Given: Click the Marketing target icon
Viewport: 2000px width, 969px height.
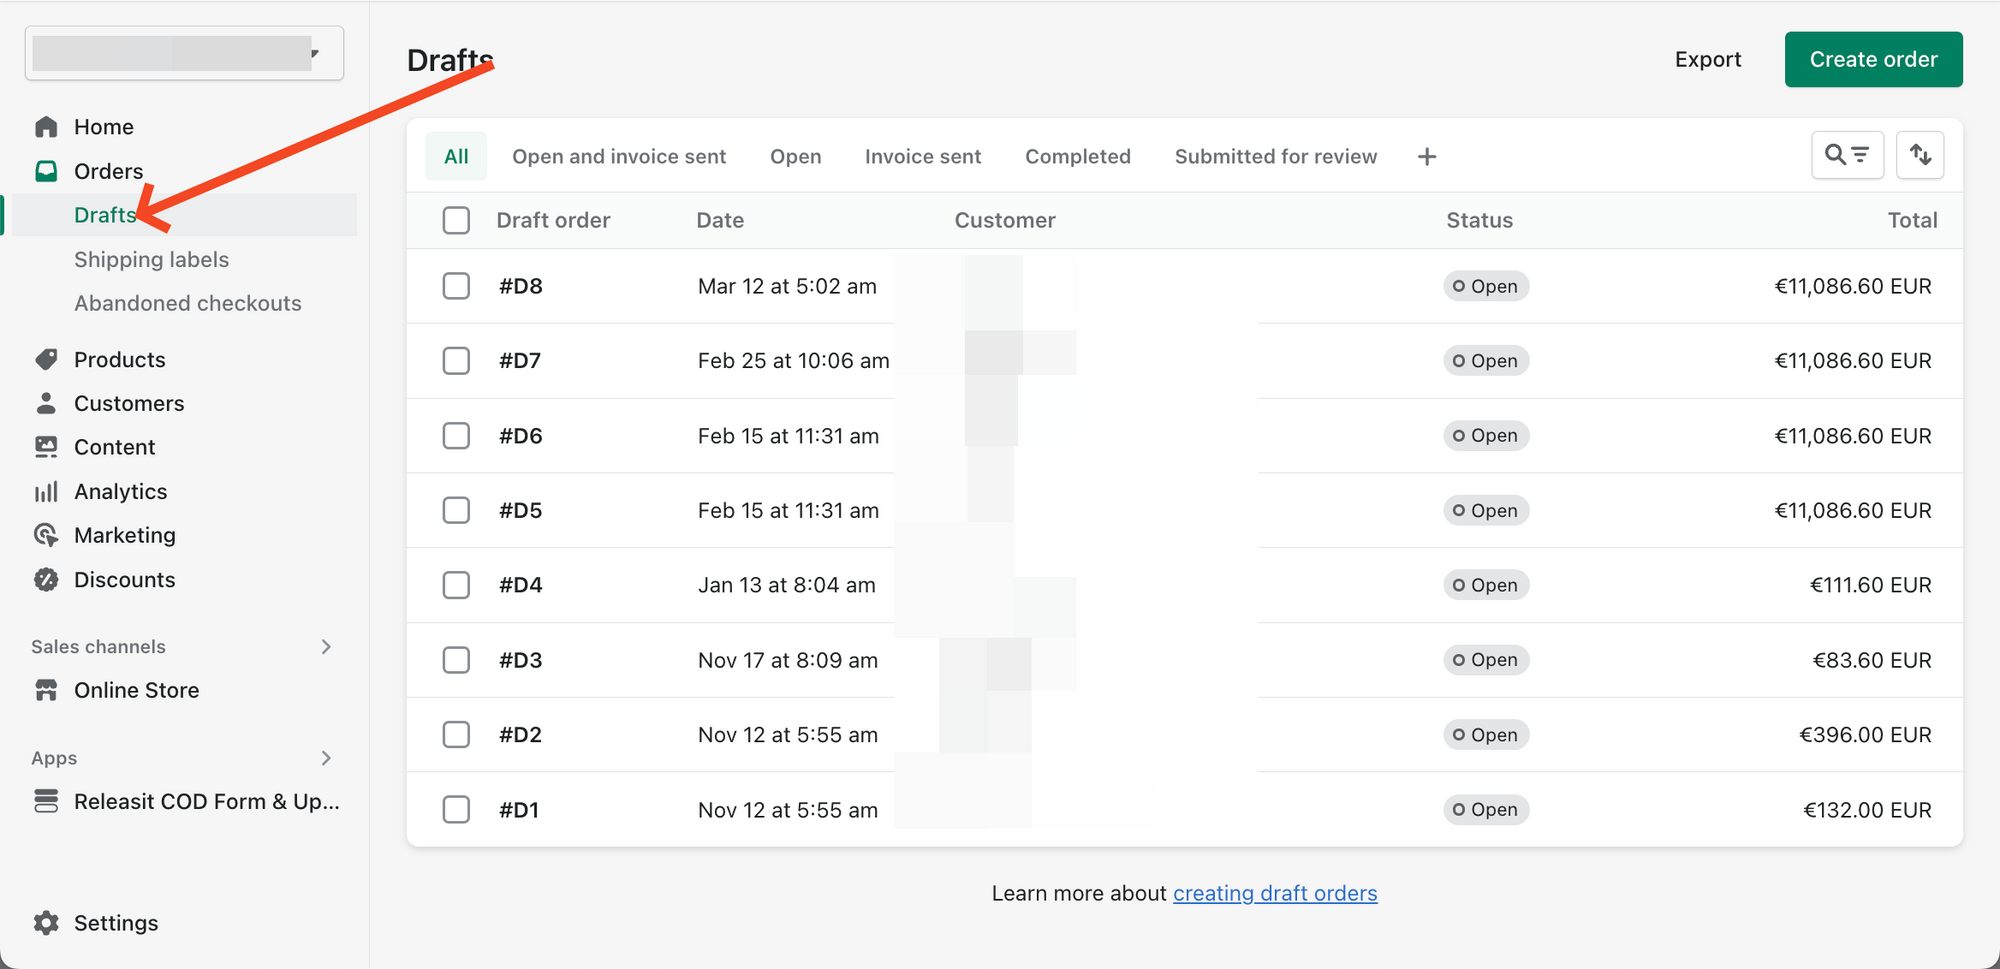Looking at the screenshot, I should click(46, 535).
